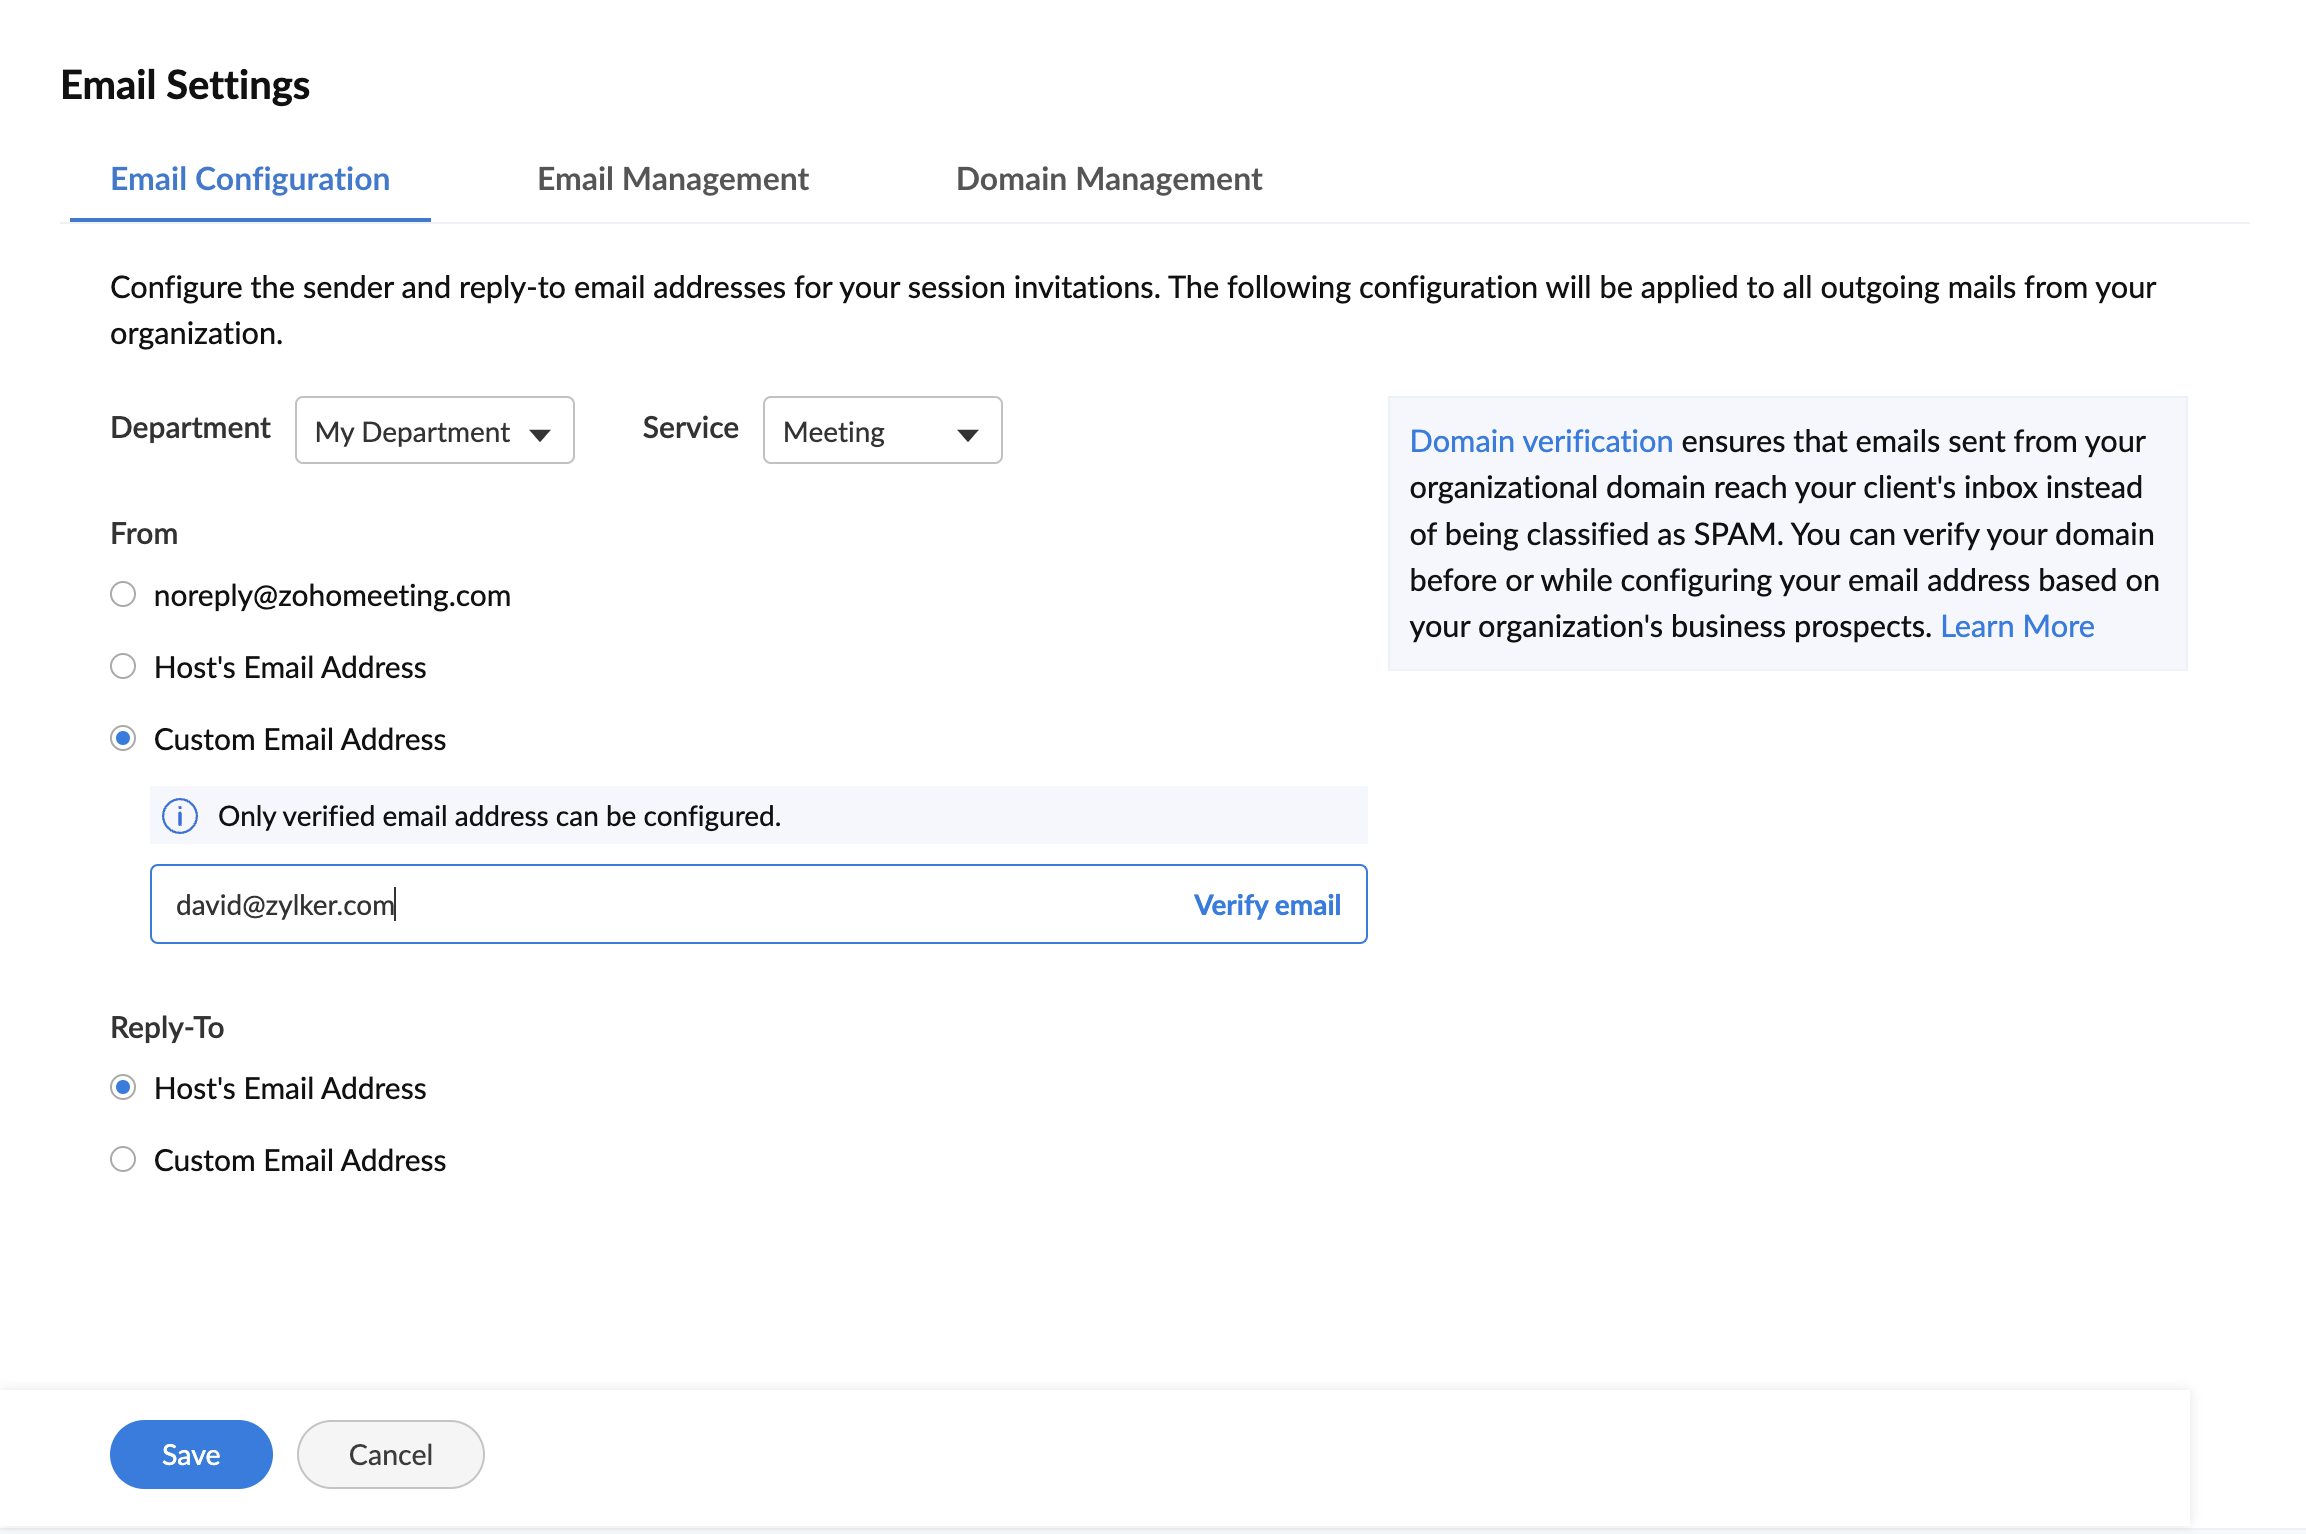Click the info icon beside verified email notice

tap(180, 816)
